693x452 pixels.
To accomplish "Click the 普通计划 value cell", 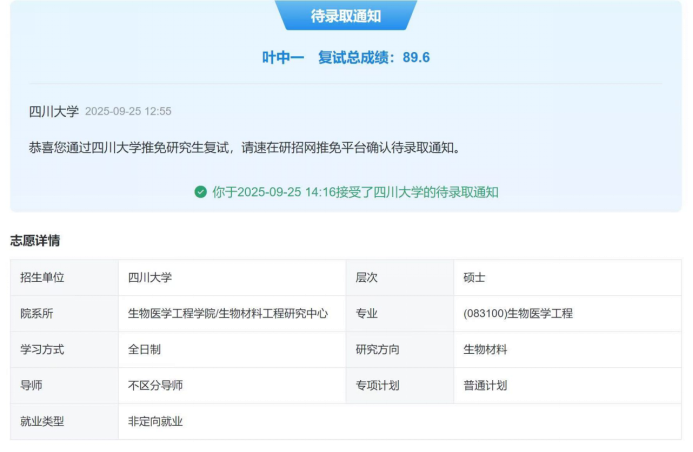I will point(567,385).
